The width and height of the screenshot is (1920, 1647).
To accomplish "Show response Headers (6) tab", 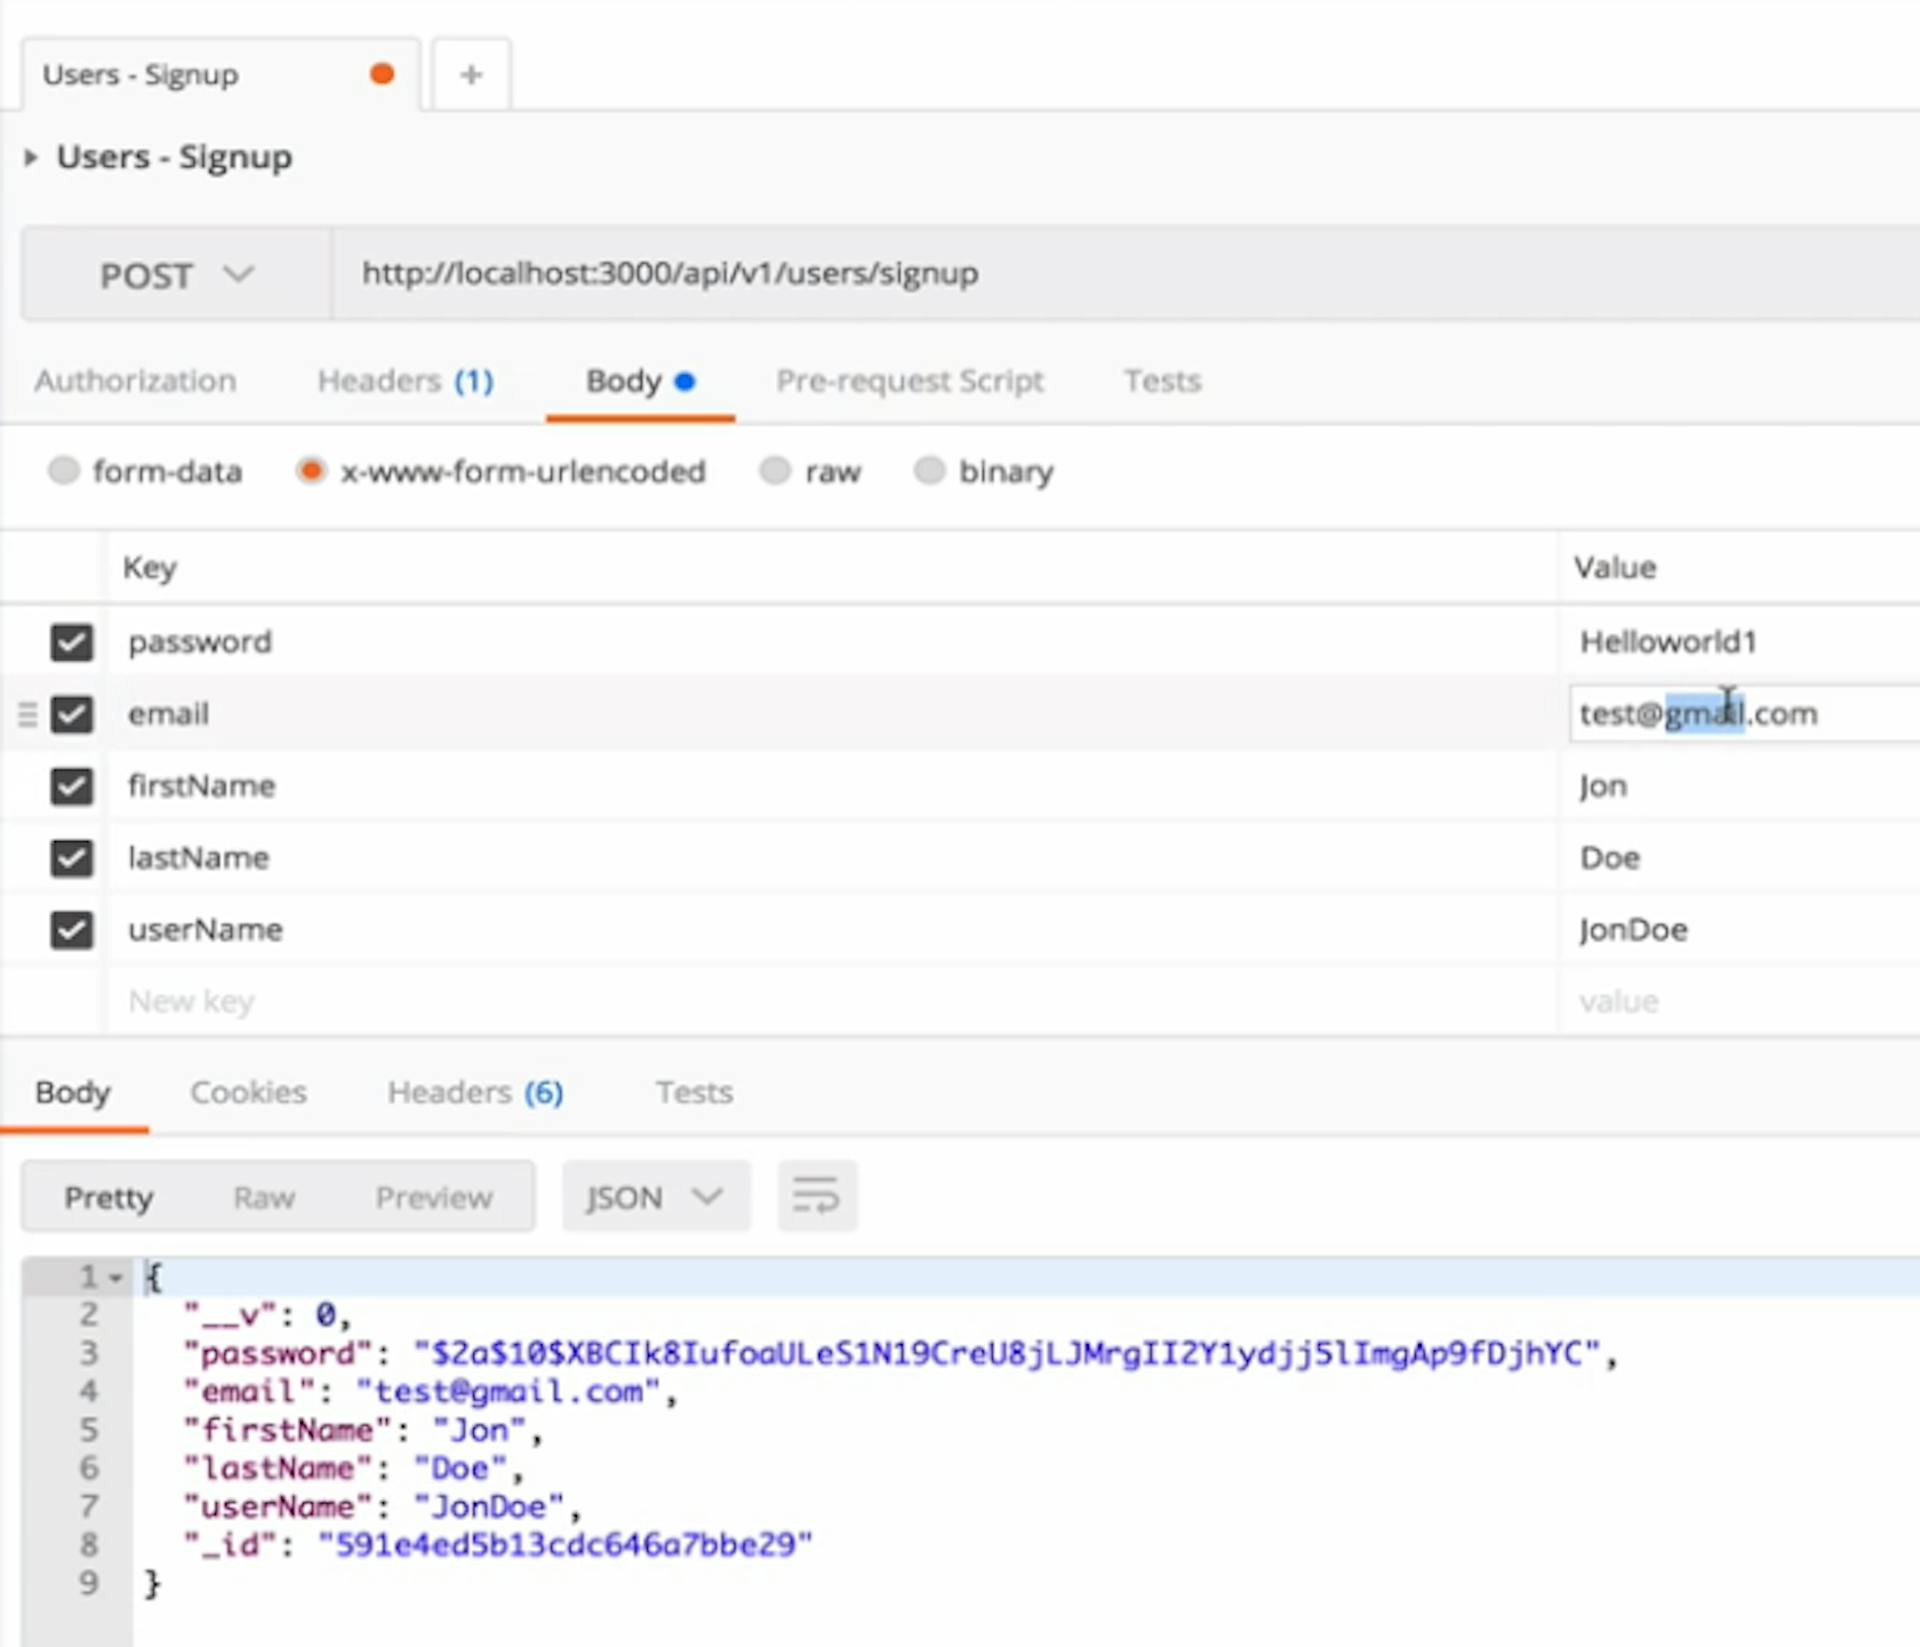I will click(475, 1092).
